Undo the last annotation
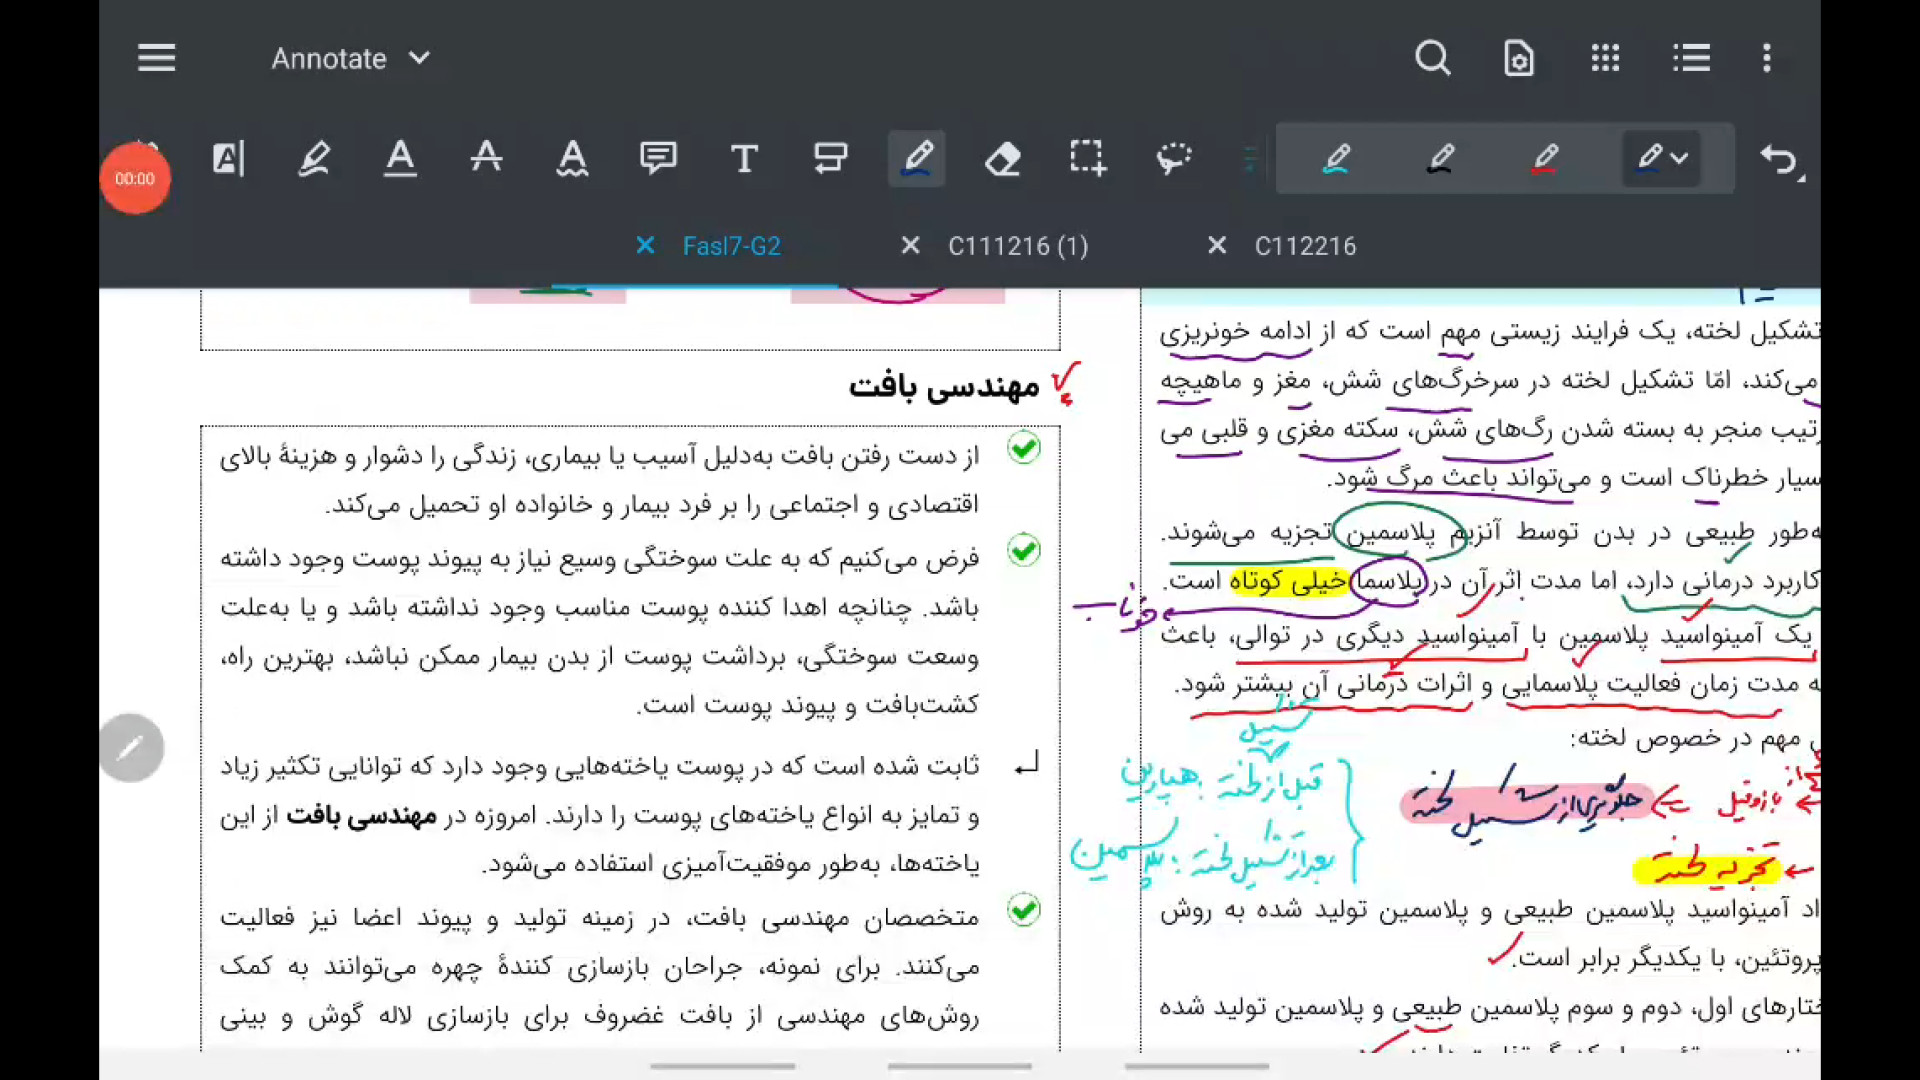The height and width of the screenshot is (1080, 1920). click(1781, 159)
